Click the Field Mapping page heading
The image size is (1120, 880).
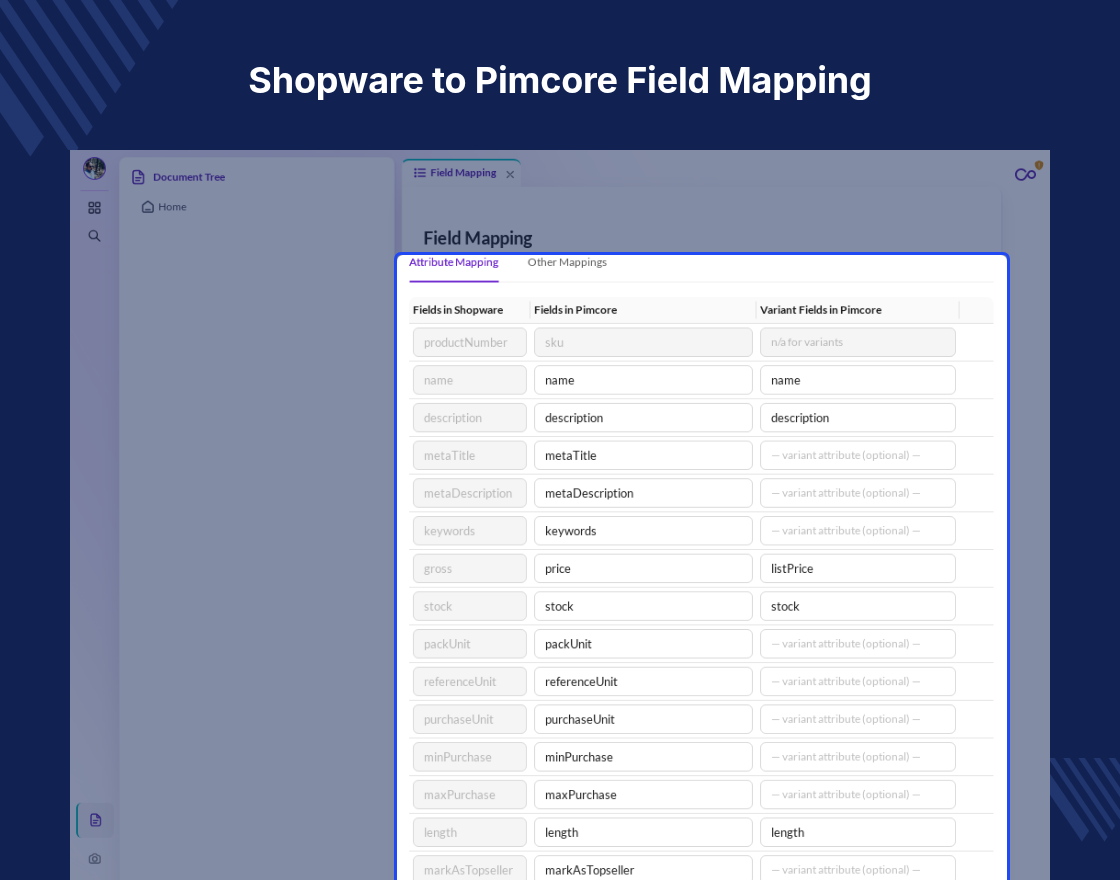click(477, 239)
